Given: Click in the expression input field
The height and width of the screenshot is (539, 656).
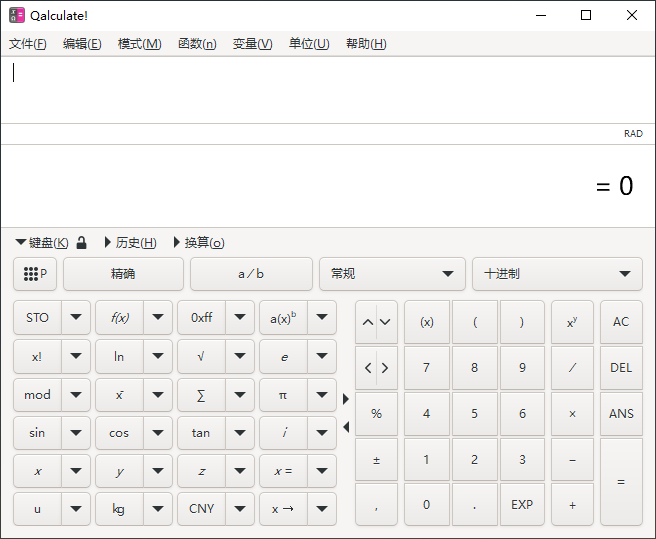Looking at the screenshot, I should click(328, 90).
